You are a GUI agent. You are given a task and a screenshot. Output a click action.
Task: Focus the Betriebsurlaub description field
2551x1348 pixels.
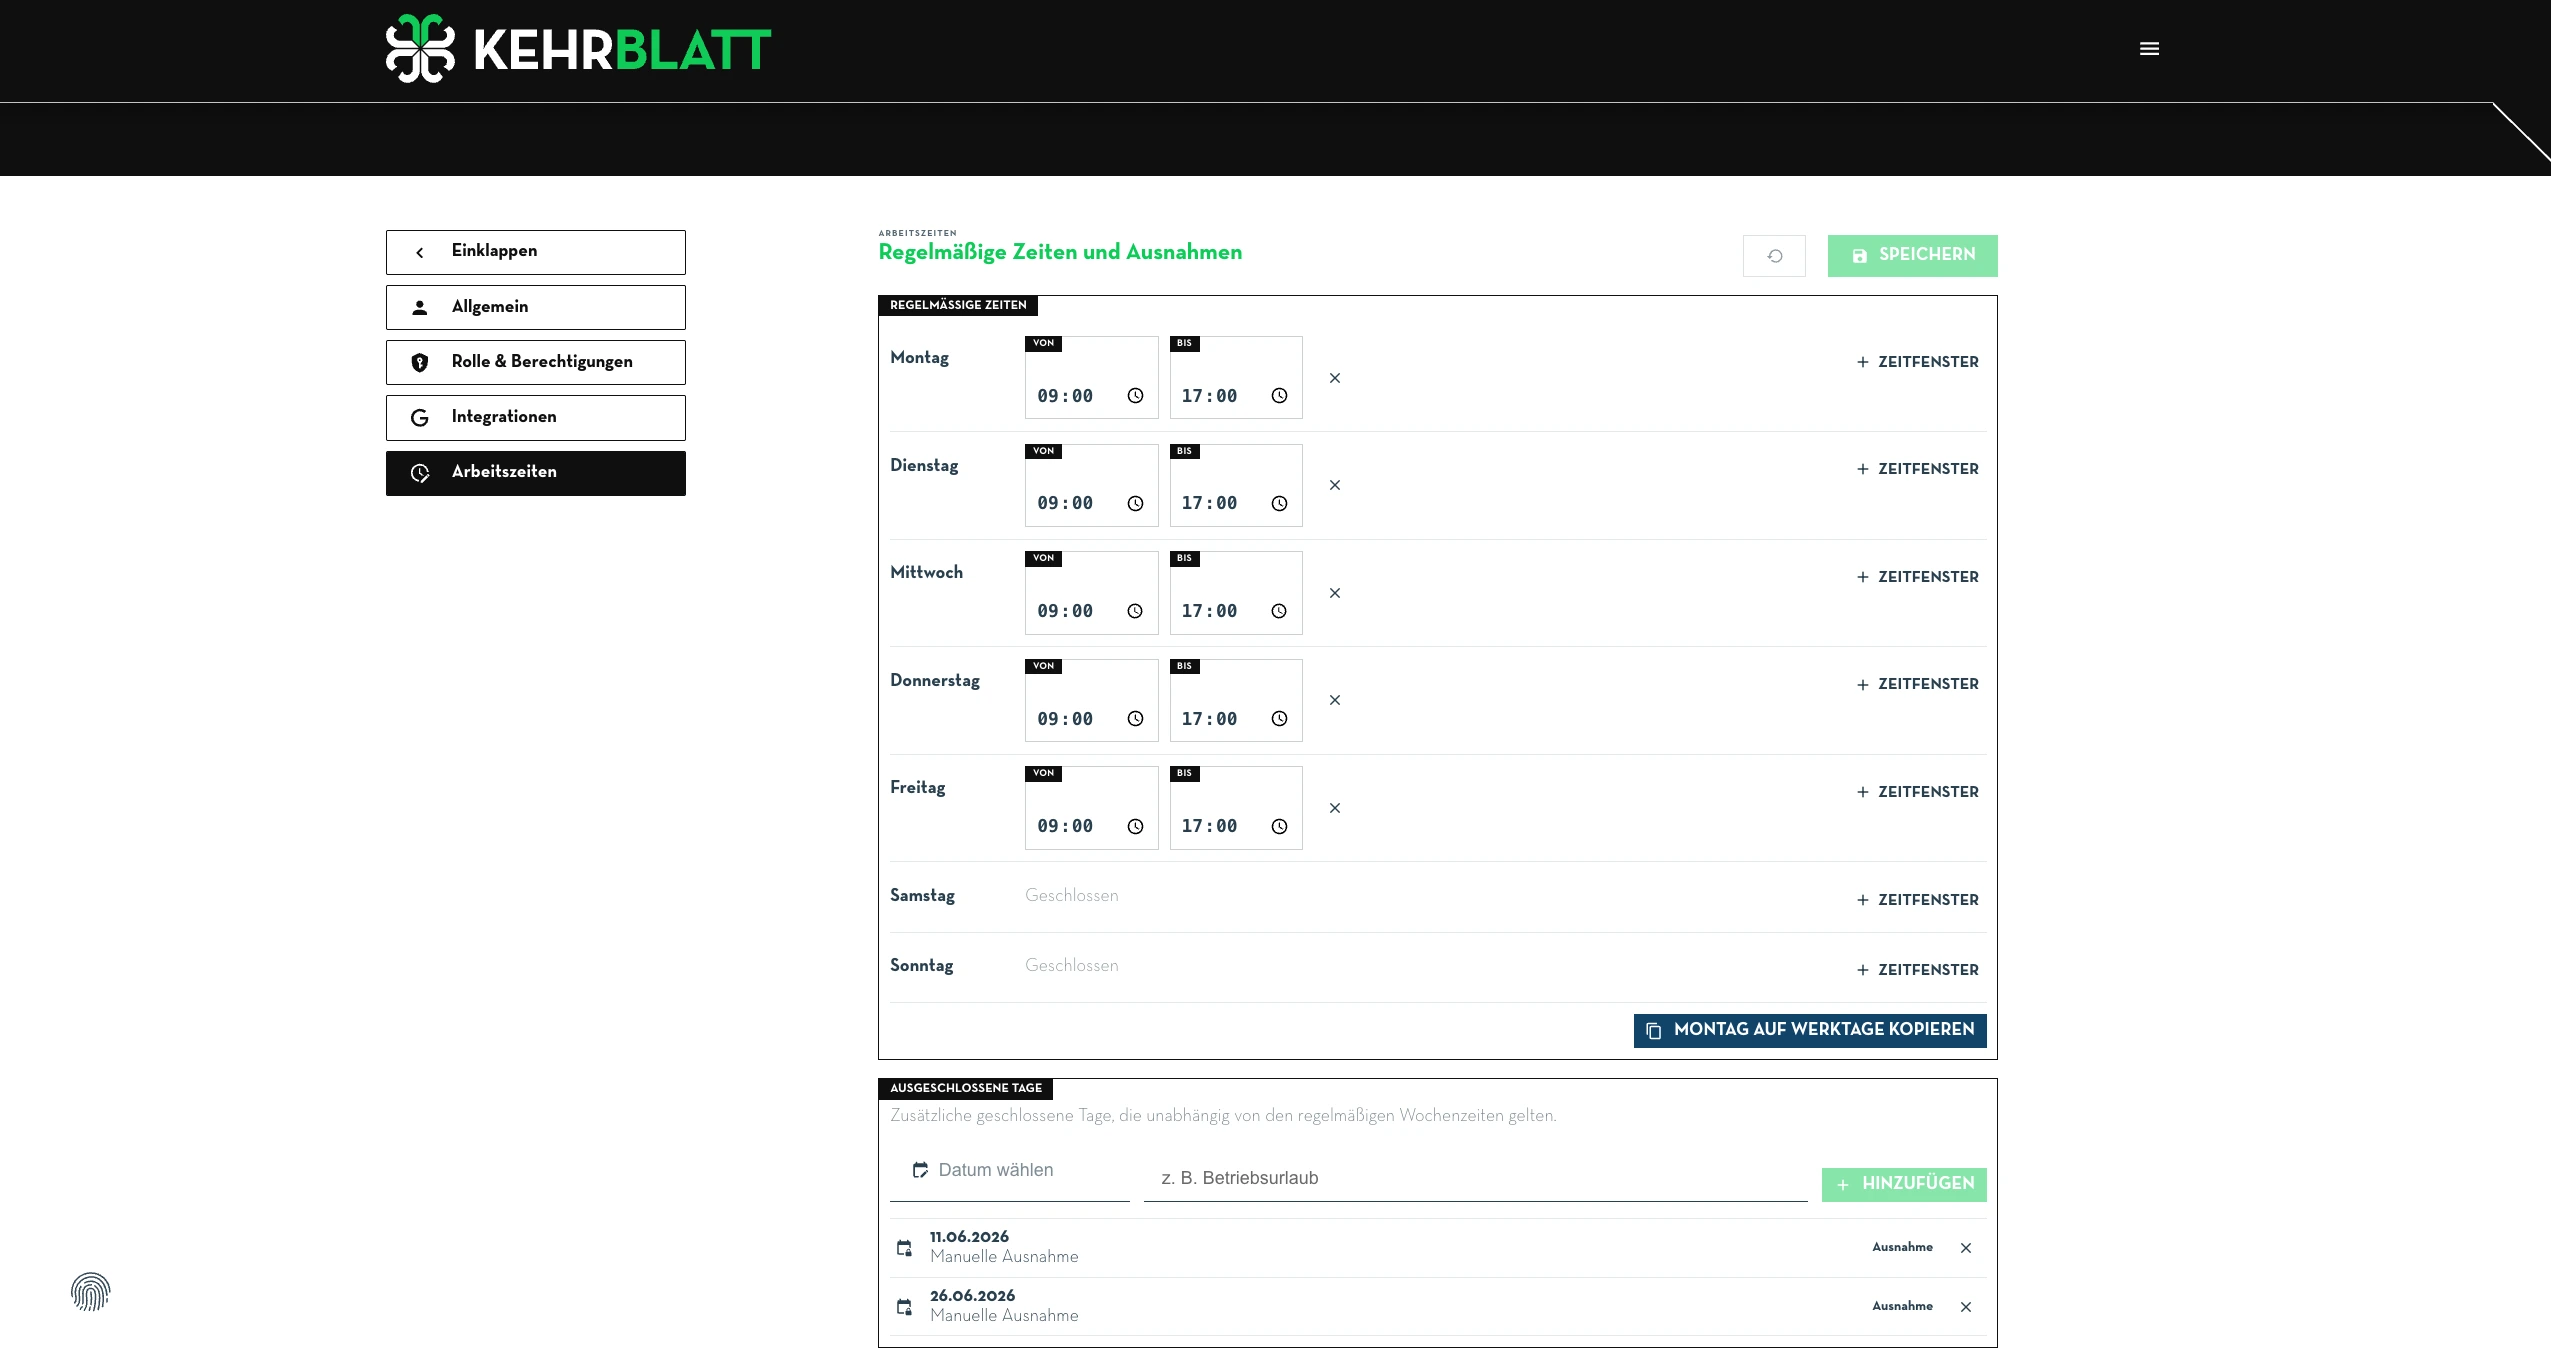(x=1475, y=1179)
